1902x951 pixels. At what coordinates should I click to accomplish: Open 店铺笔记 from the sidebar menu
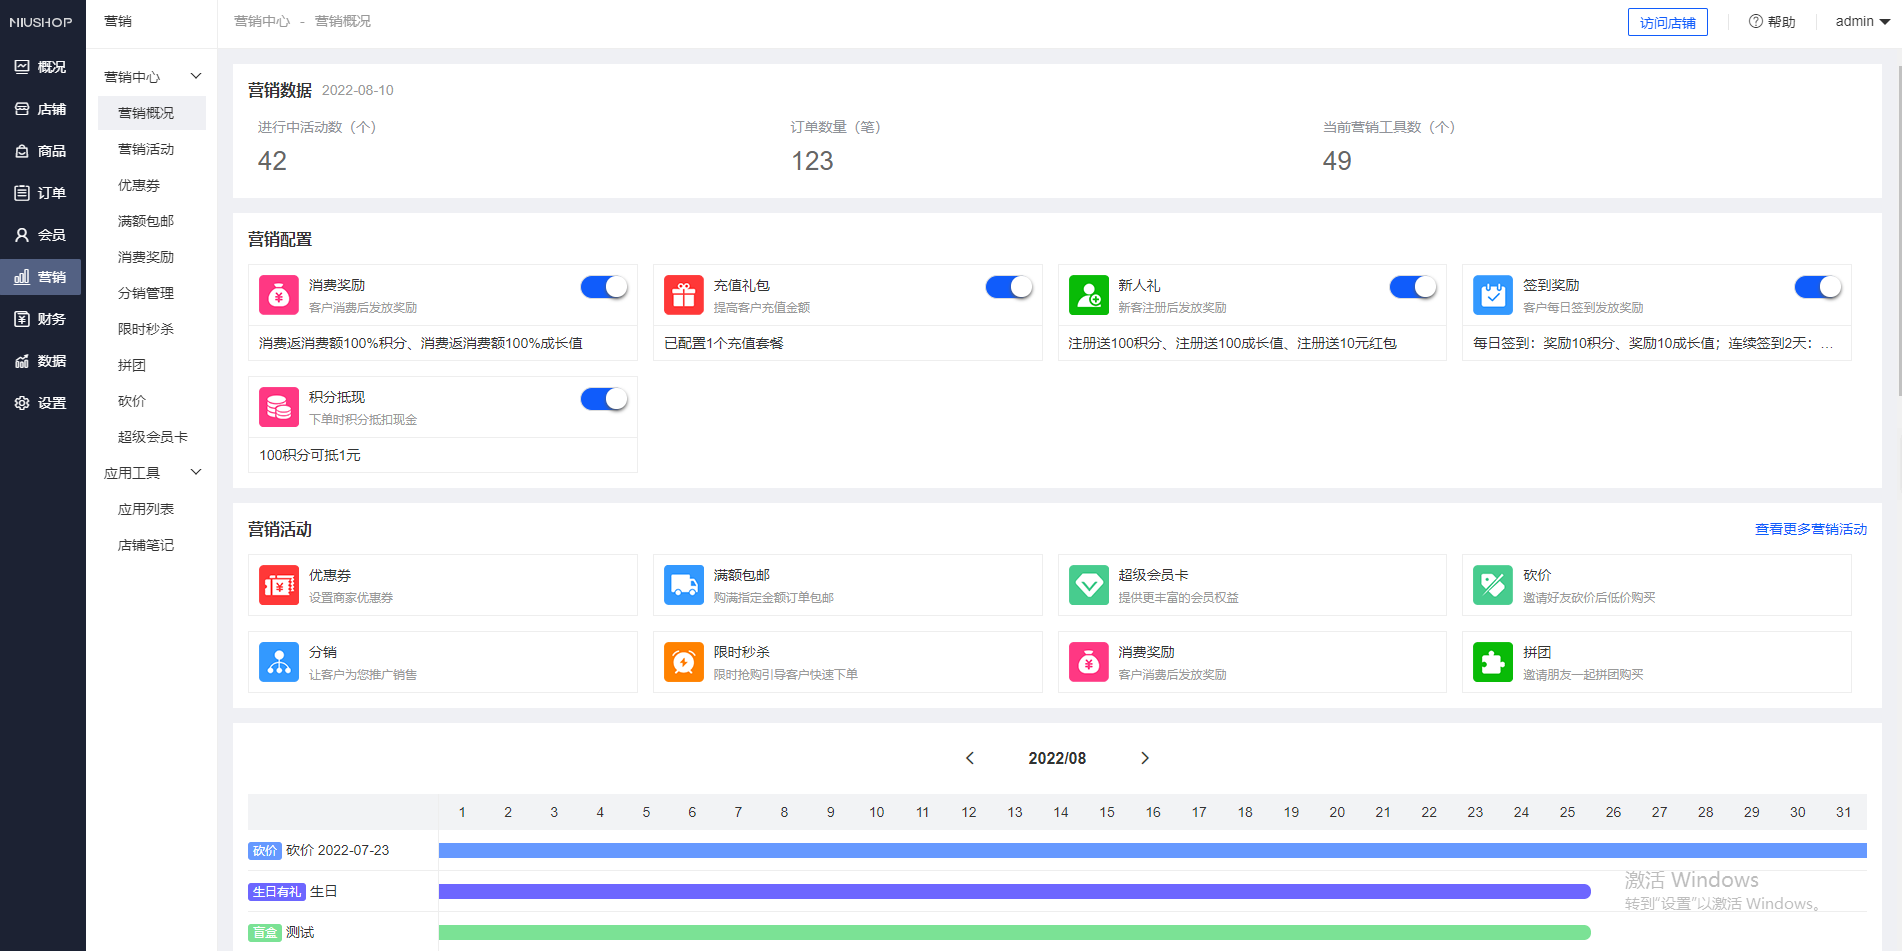[146, 544]
